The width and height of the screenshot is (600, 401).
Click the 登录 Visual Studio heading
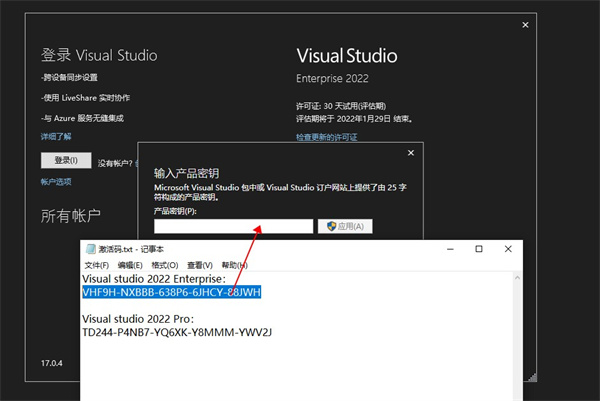click(99, 55)
